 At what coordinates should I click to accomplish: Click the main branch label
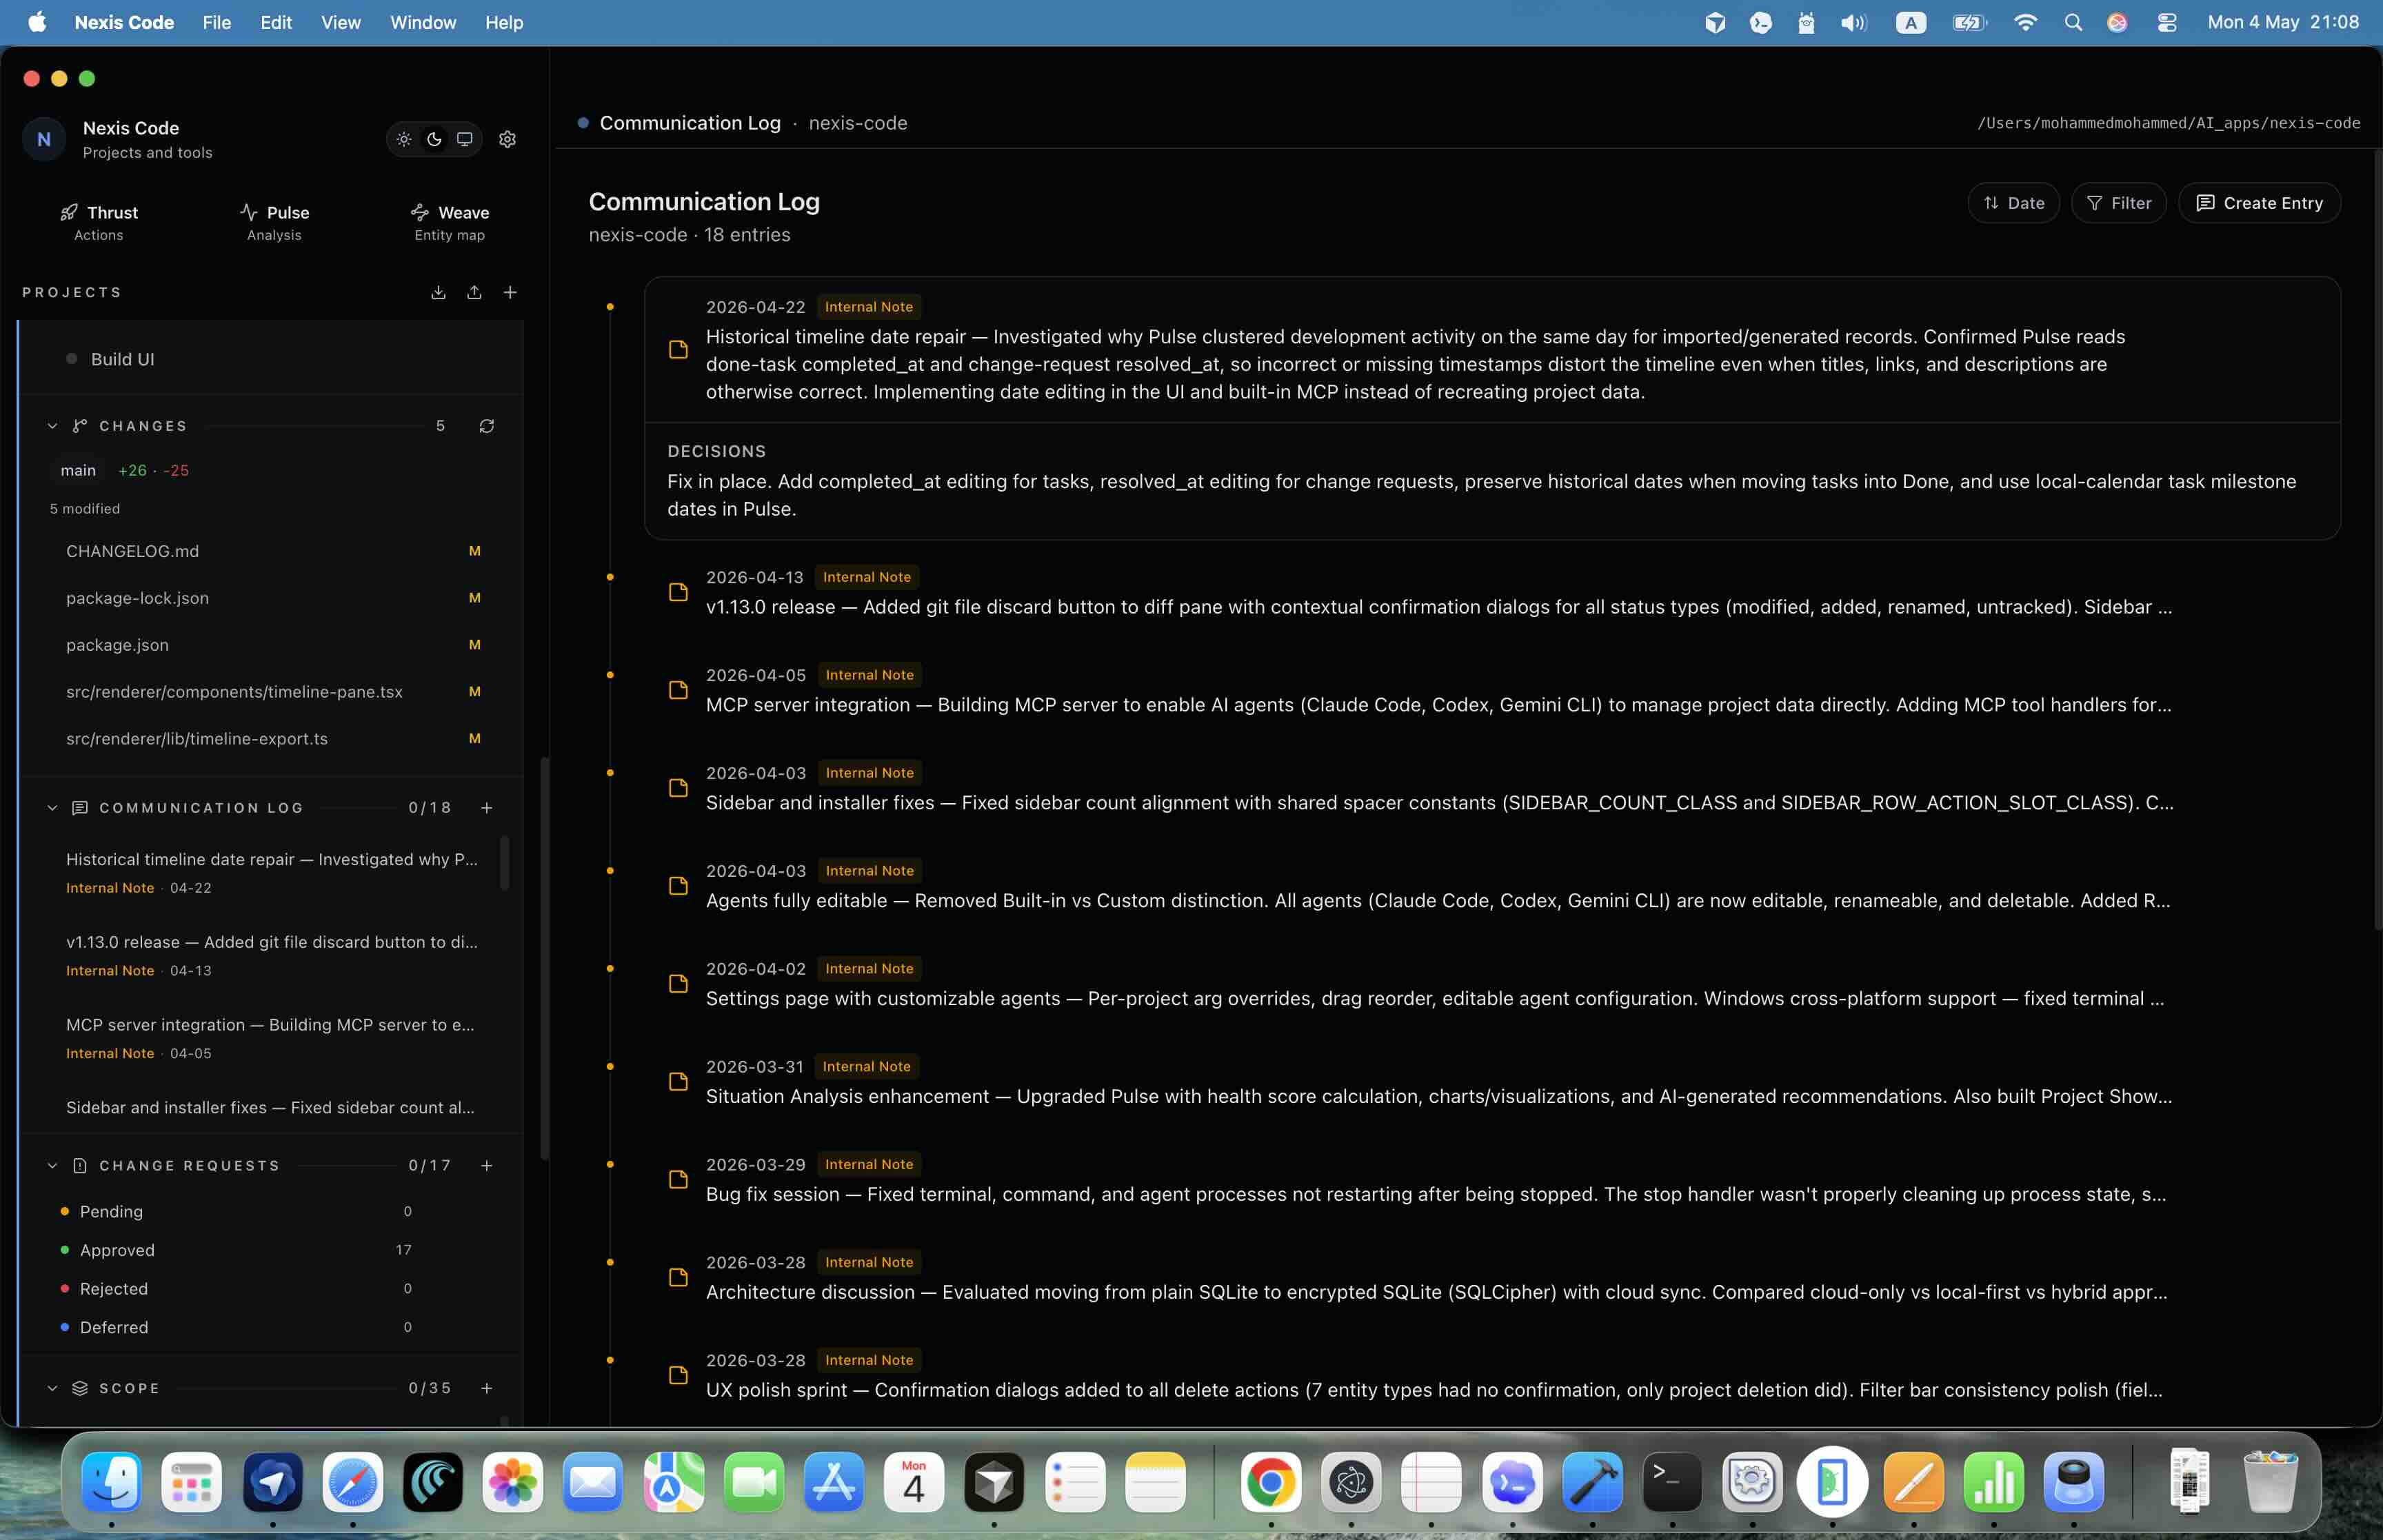[x=78, y=470]
